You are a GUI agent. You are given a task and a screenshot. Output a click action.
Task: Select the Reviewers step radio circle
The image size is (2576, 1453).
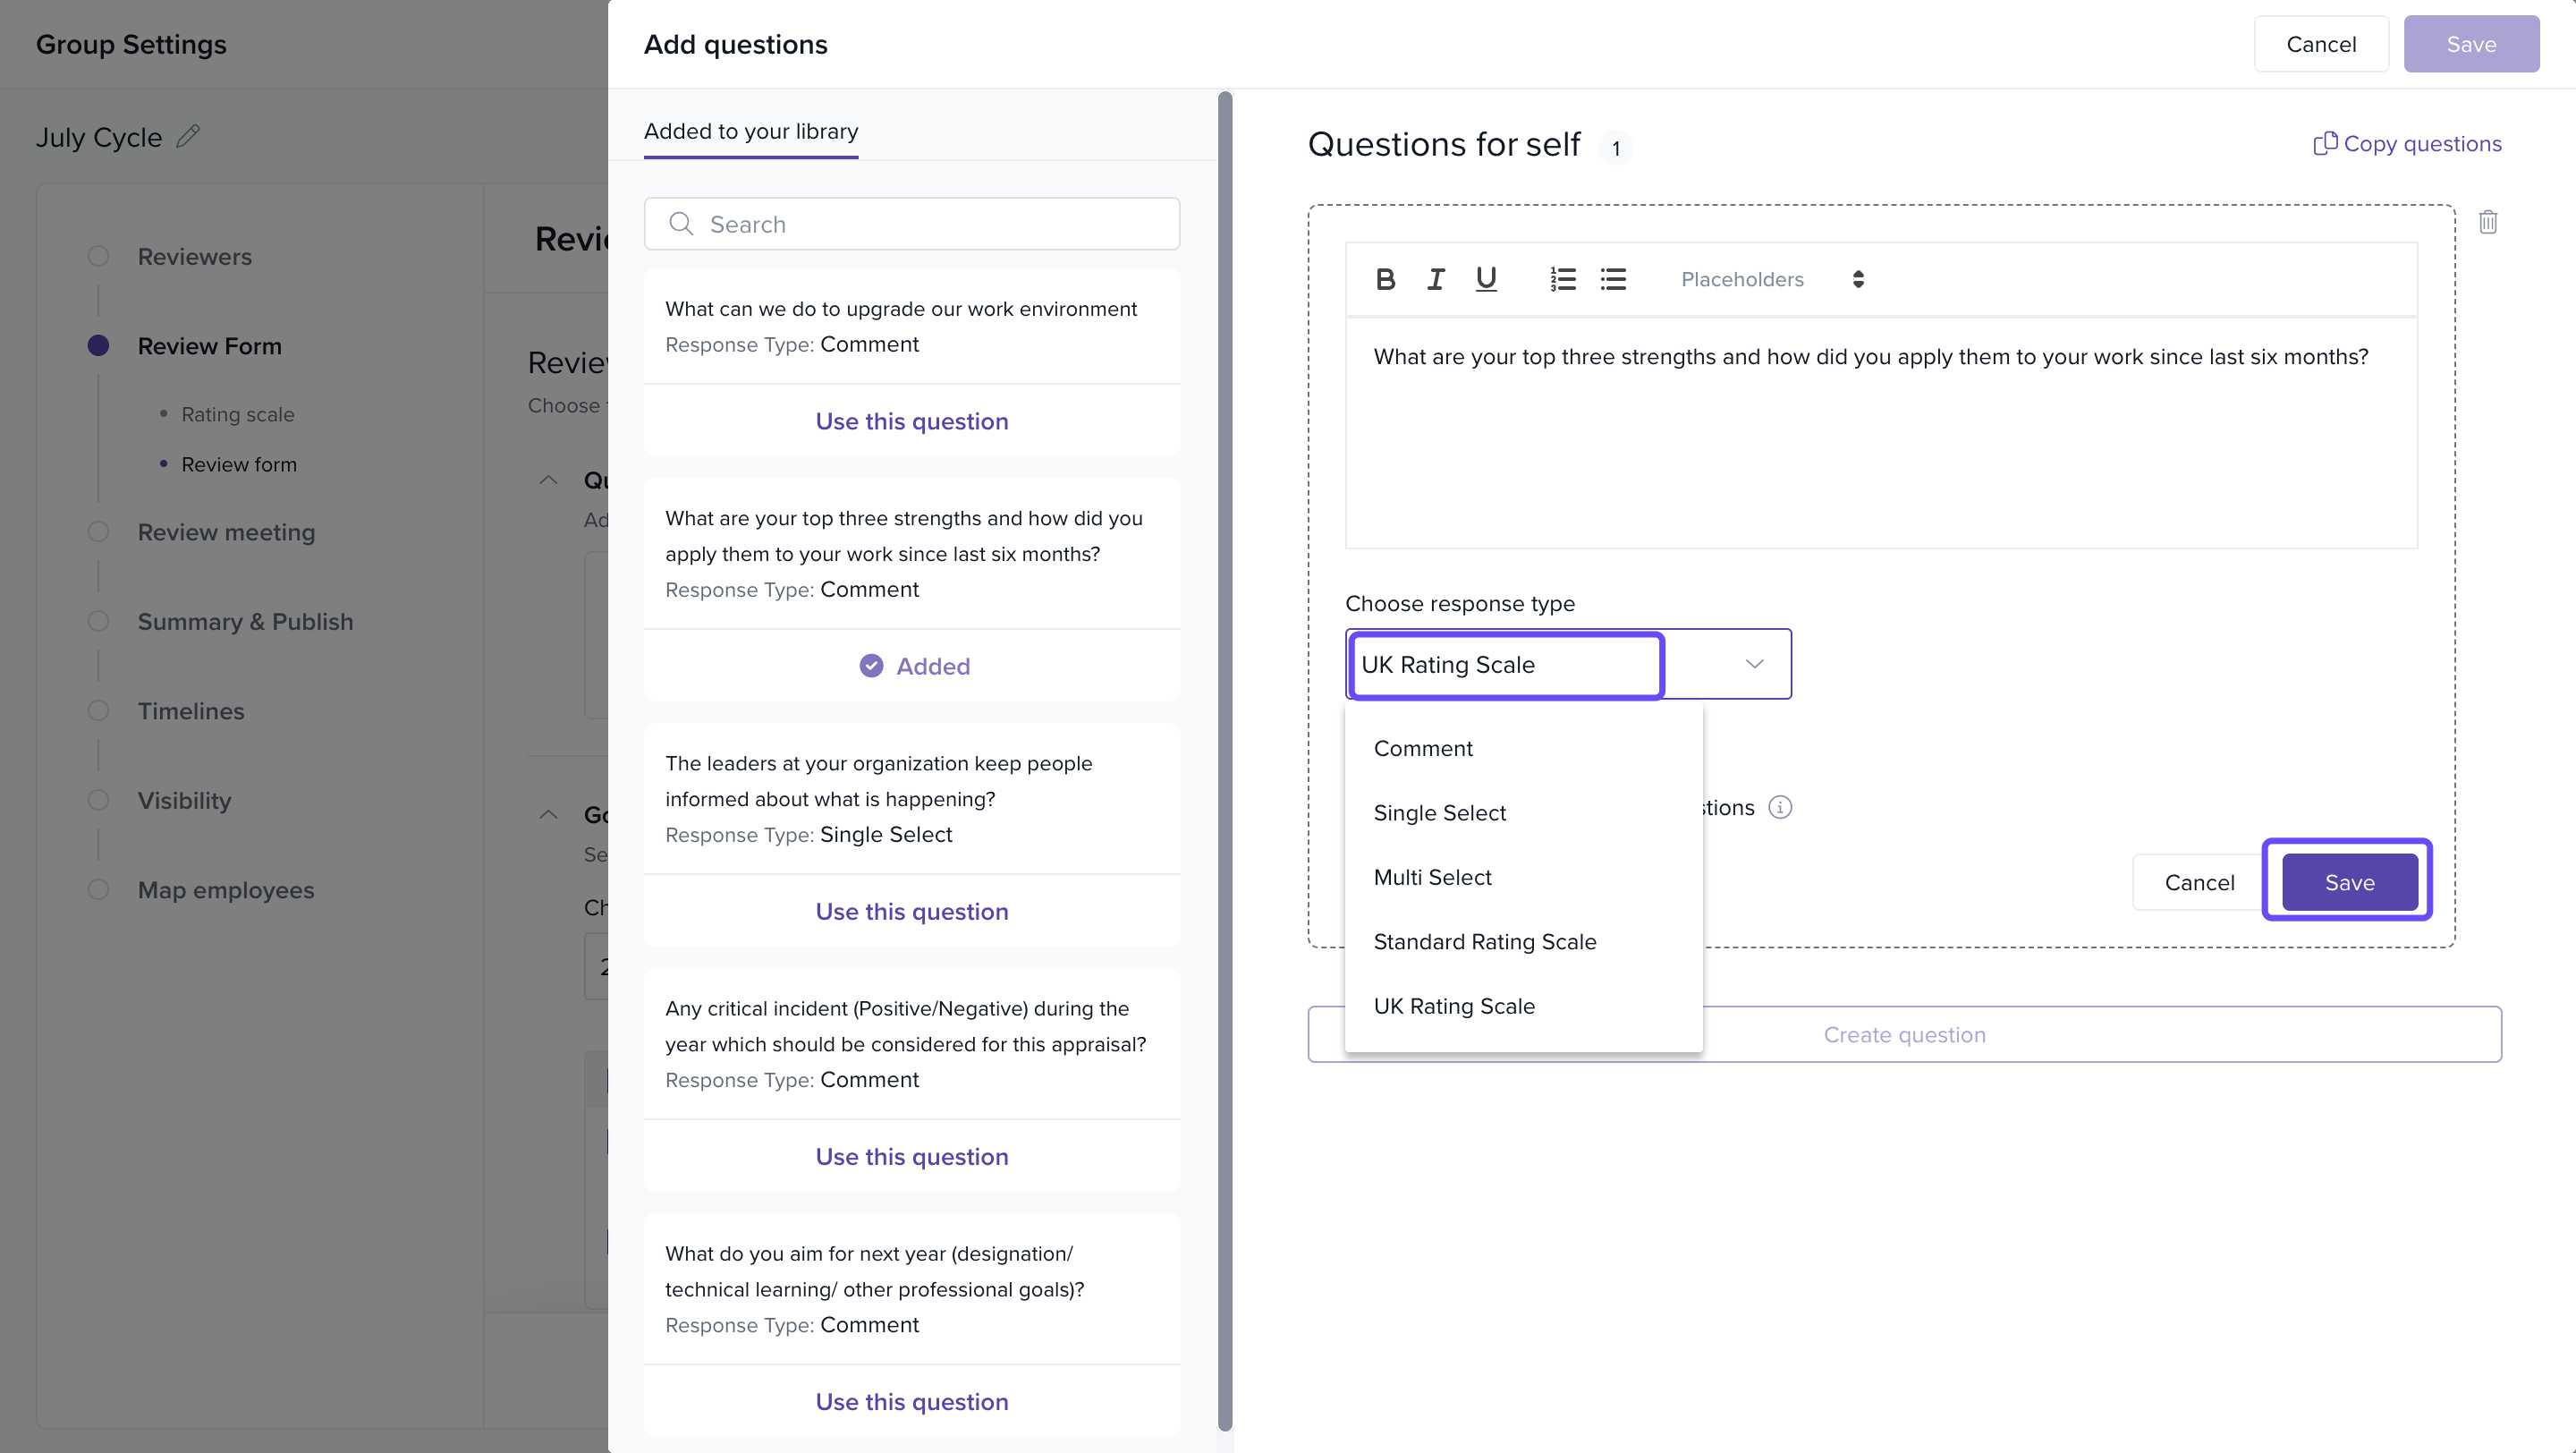[98, 256]
